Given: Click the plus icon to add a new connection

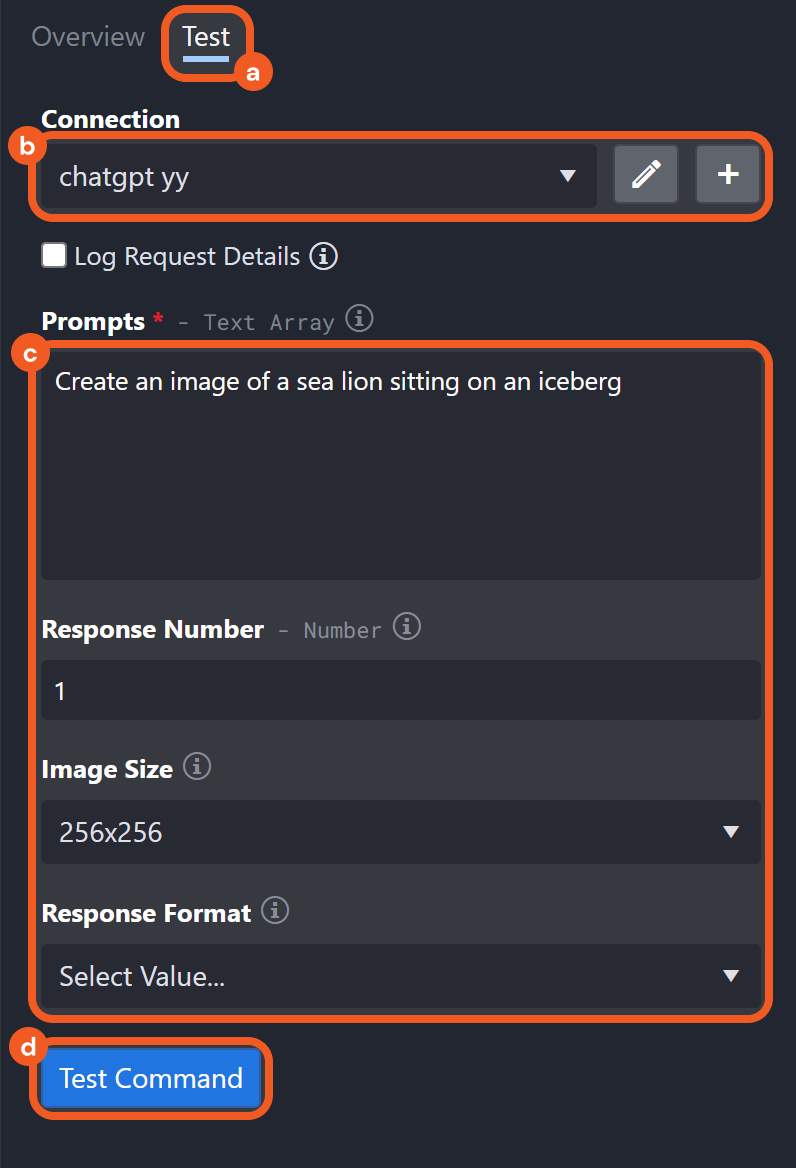Looking at the screenshot, I should coord(728,174).
